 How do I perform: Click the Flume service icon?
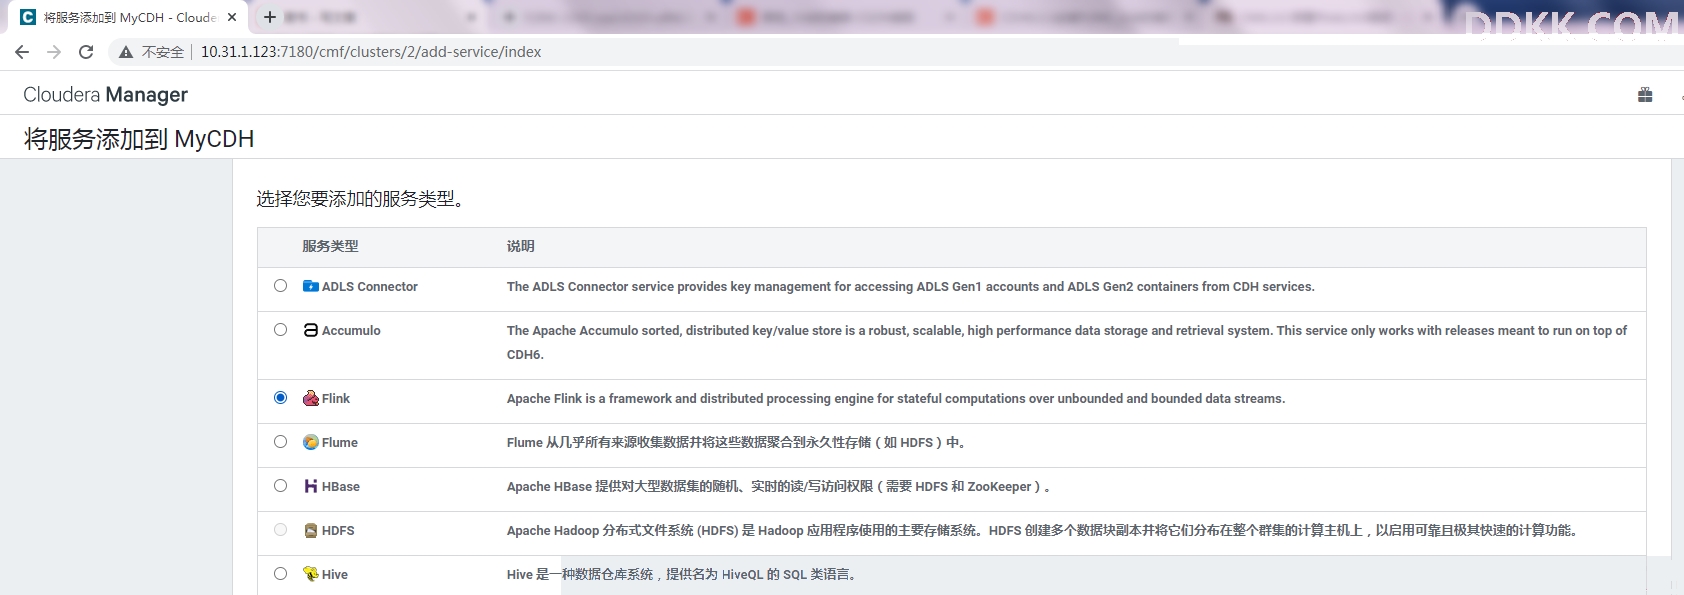tap(311, 442)
